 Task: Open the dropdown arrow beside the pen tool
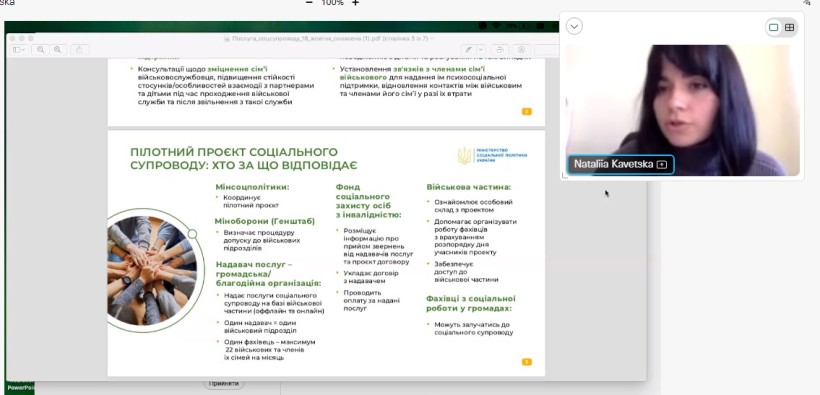pyautogui.click(x=481, y=50)
